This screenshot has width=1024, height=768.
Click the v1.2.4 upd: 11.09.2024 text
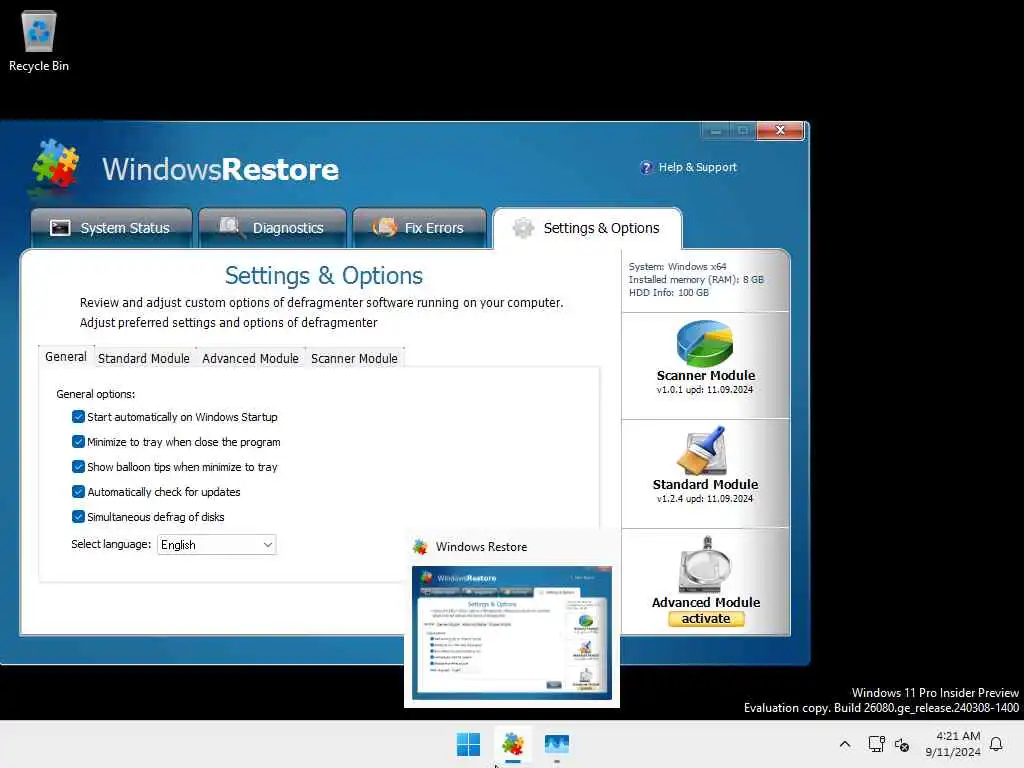tap(705, 499)
